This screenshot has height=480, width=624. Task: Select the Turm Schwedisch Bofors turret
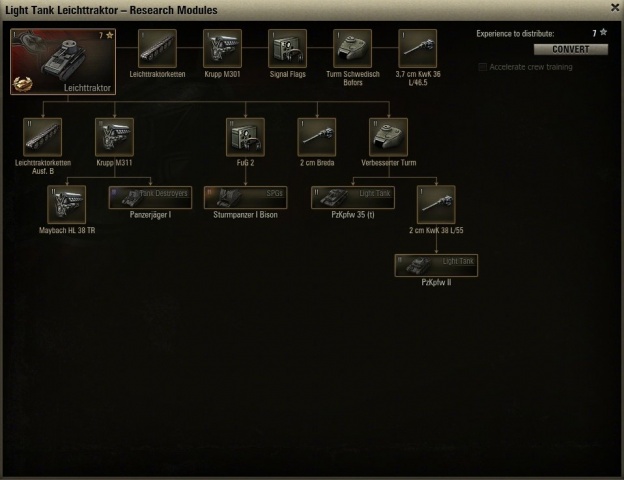tap(353, 48)
